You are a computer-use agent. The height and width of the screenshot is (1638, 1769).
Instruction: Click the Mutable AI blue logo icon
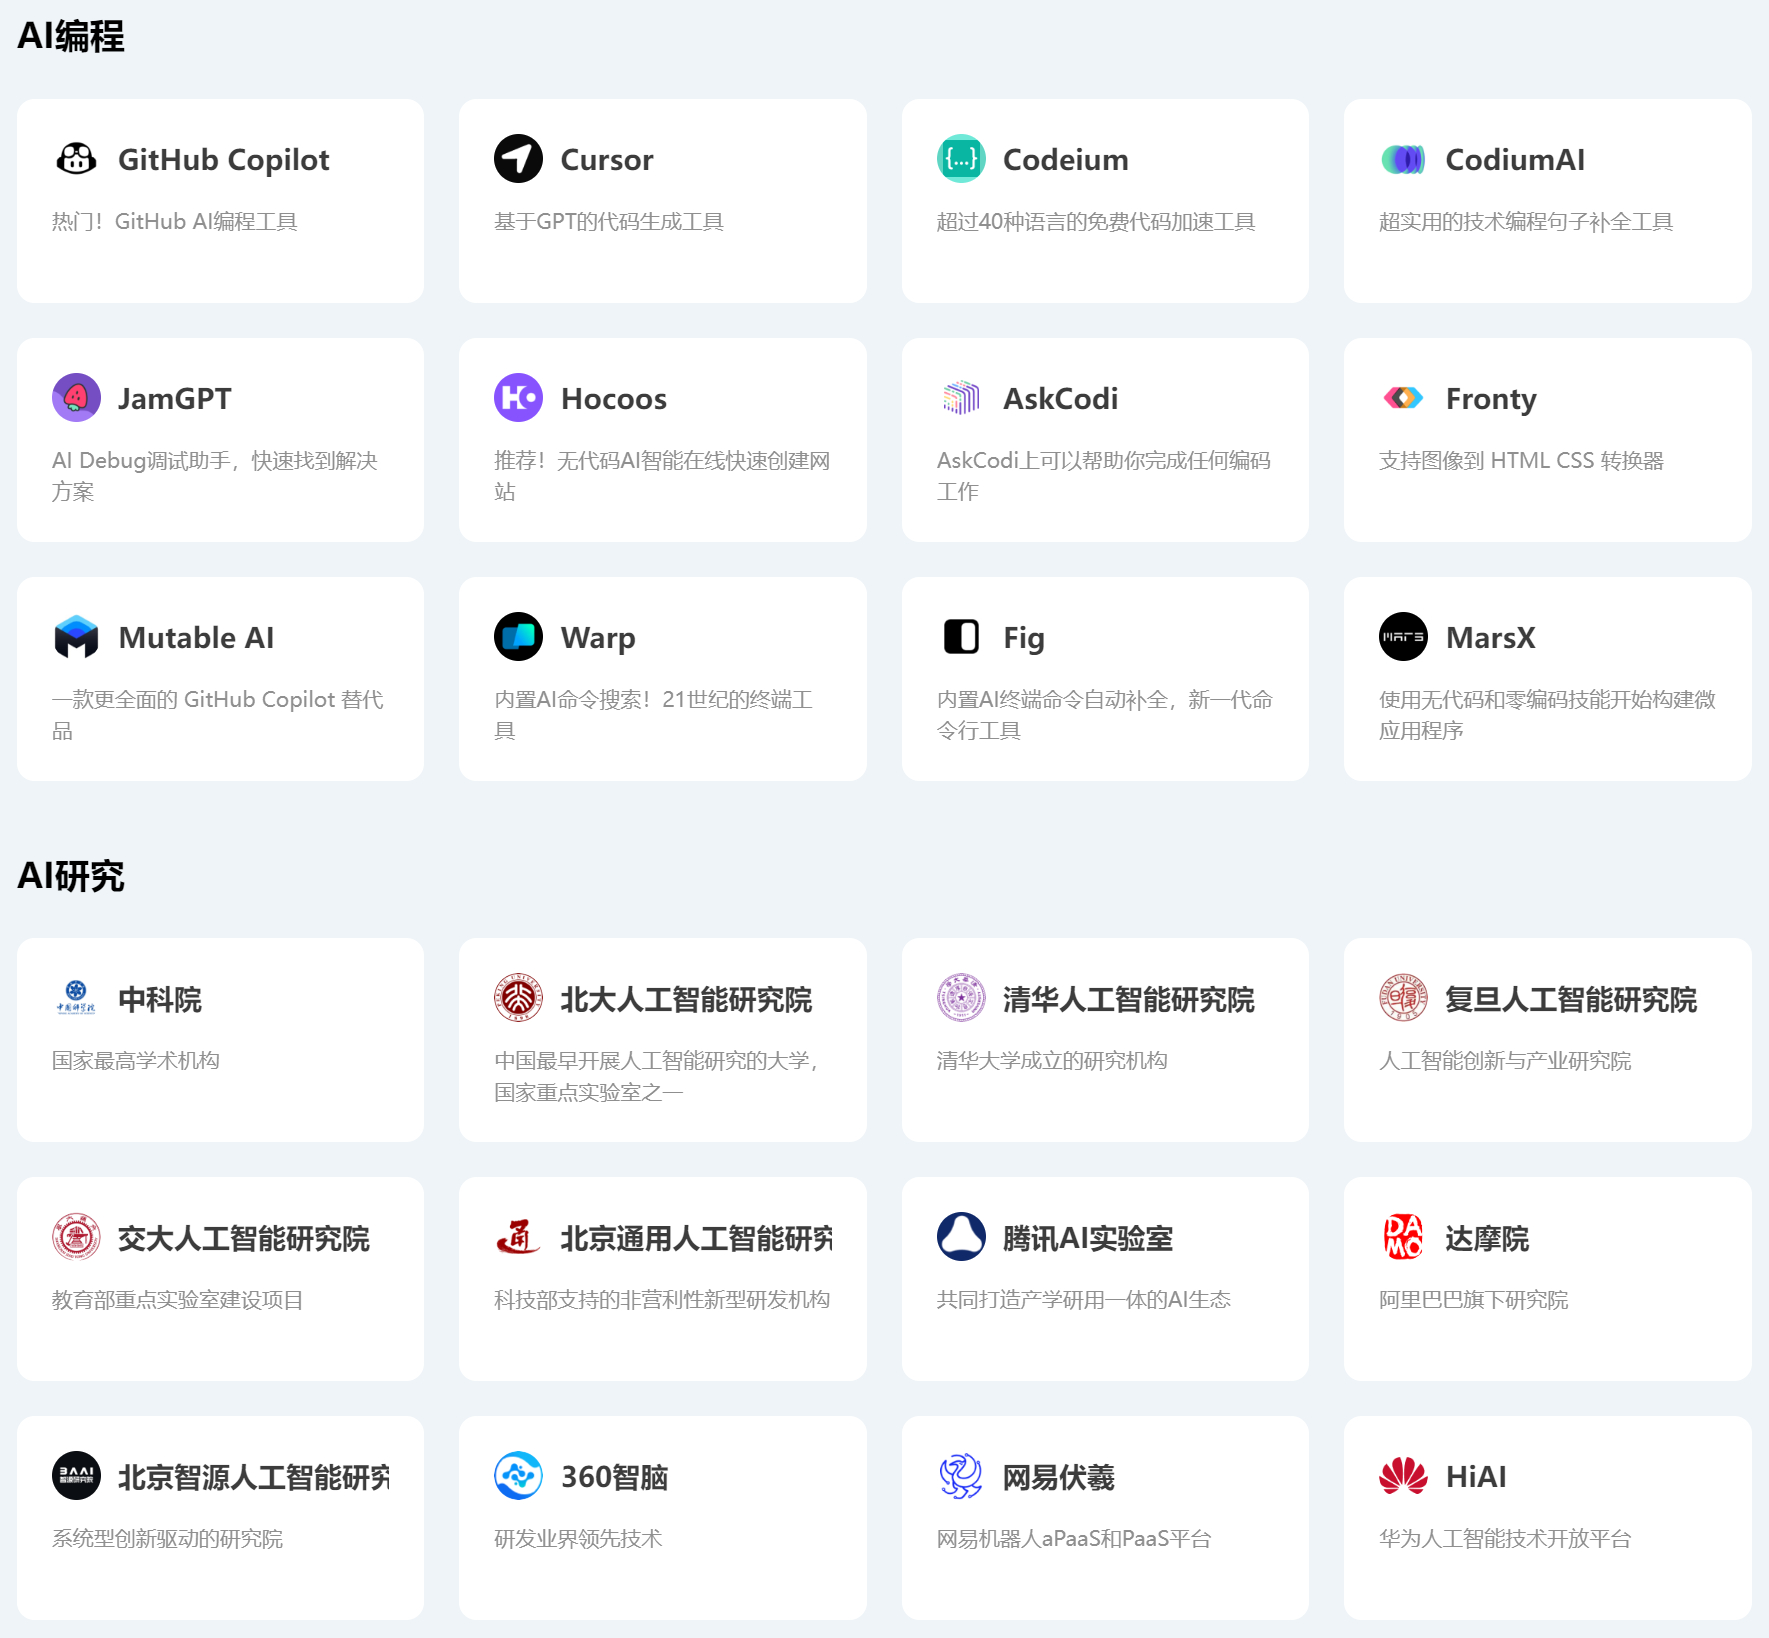point(76,637)
